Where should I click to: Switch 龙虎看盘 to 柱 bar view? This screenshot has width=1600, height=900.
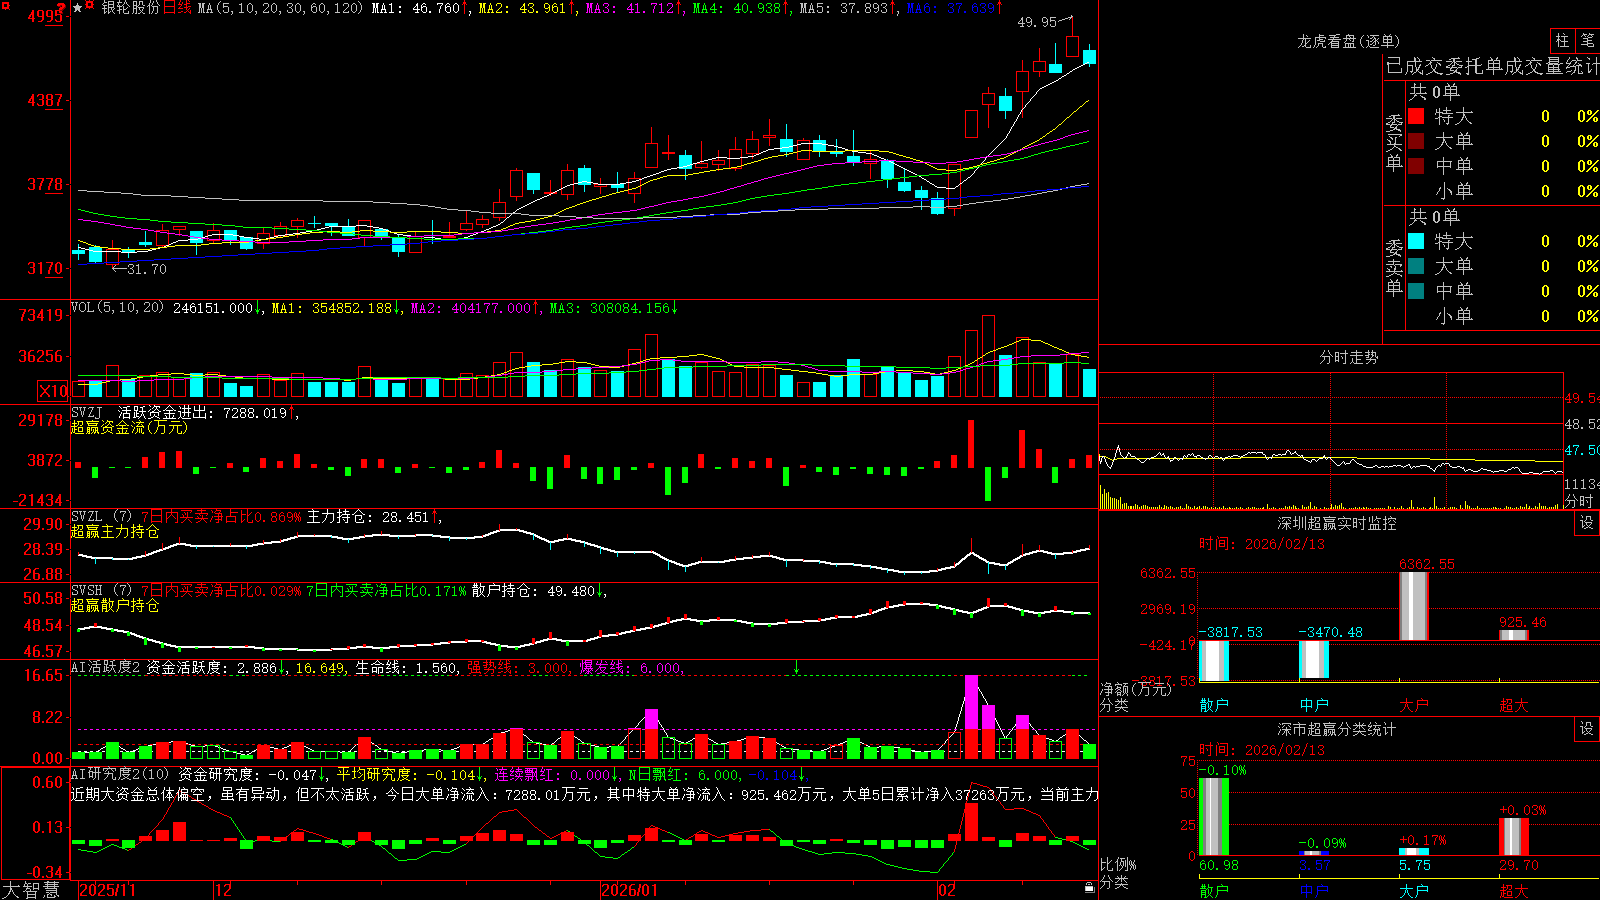[x=1562, y=41]
